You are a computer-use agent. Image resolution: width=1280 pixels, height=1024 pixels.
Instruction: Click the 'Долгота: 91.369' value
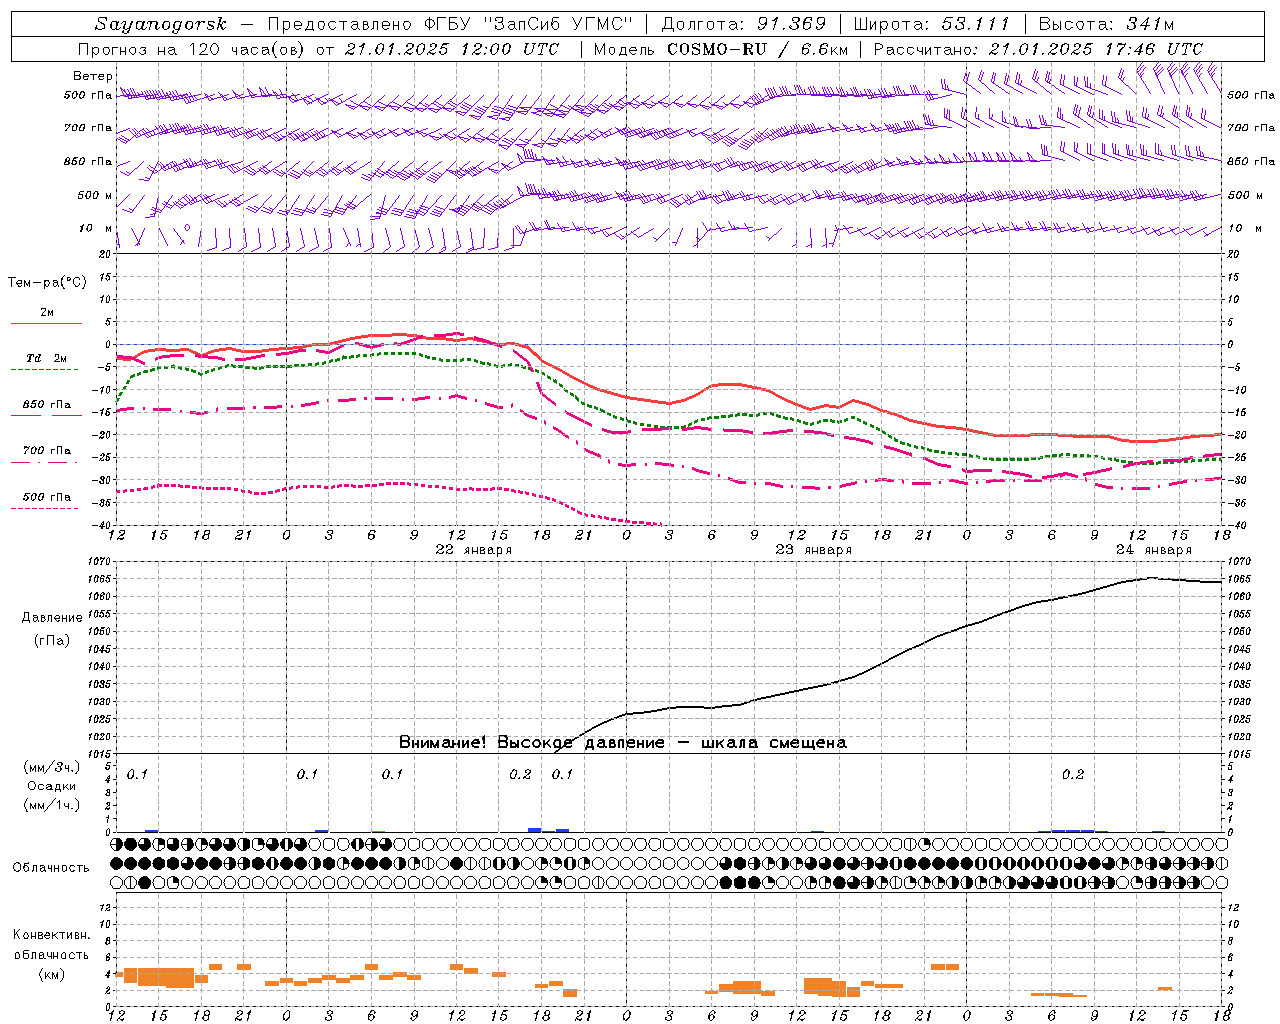click(744, 24)
